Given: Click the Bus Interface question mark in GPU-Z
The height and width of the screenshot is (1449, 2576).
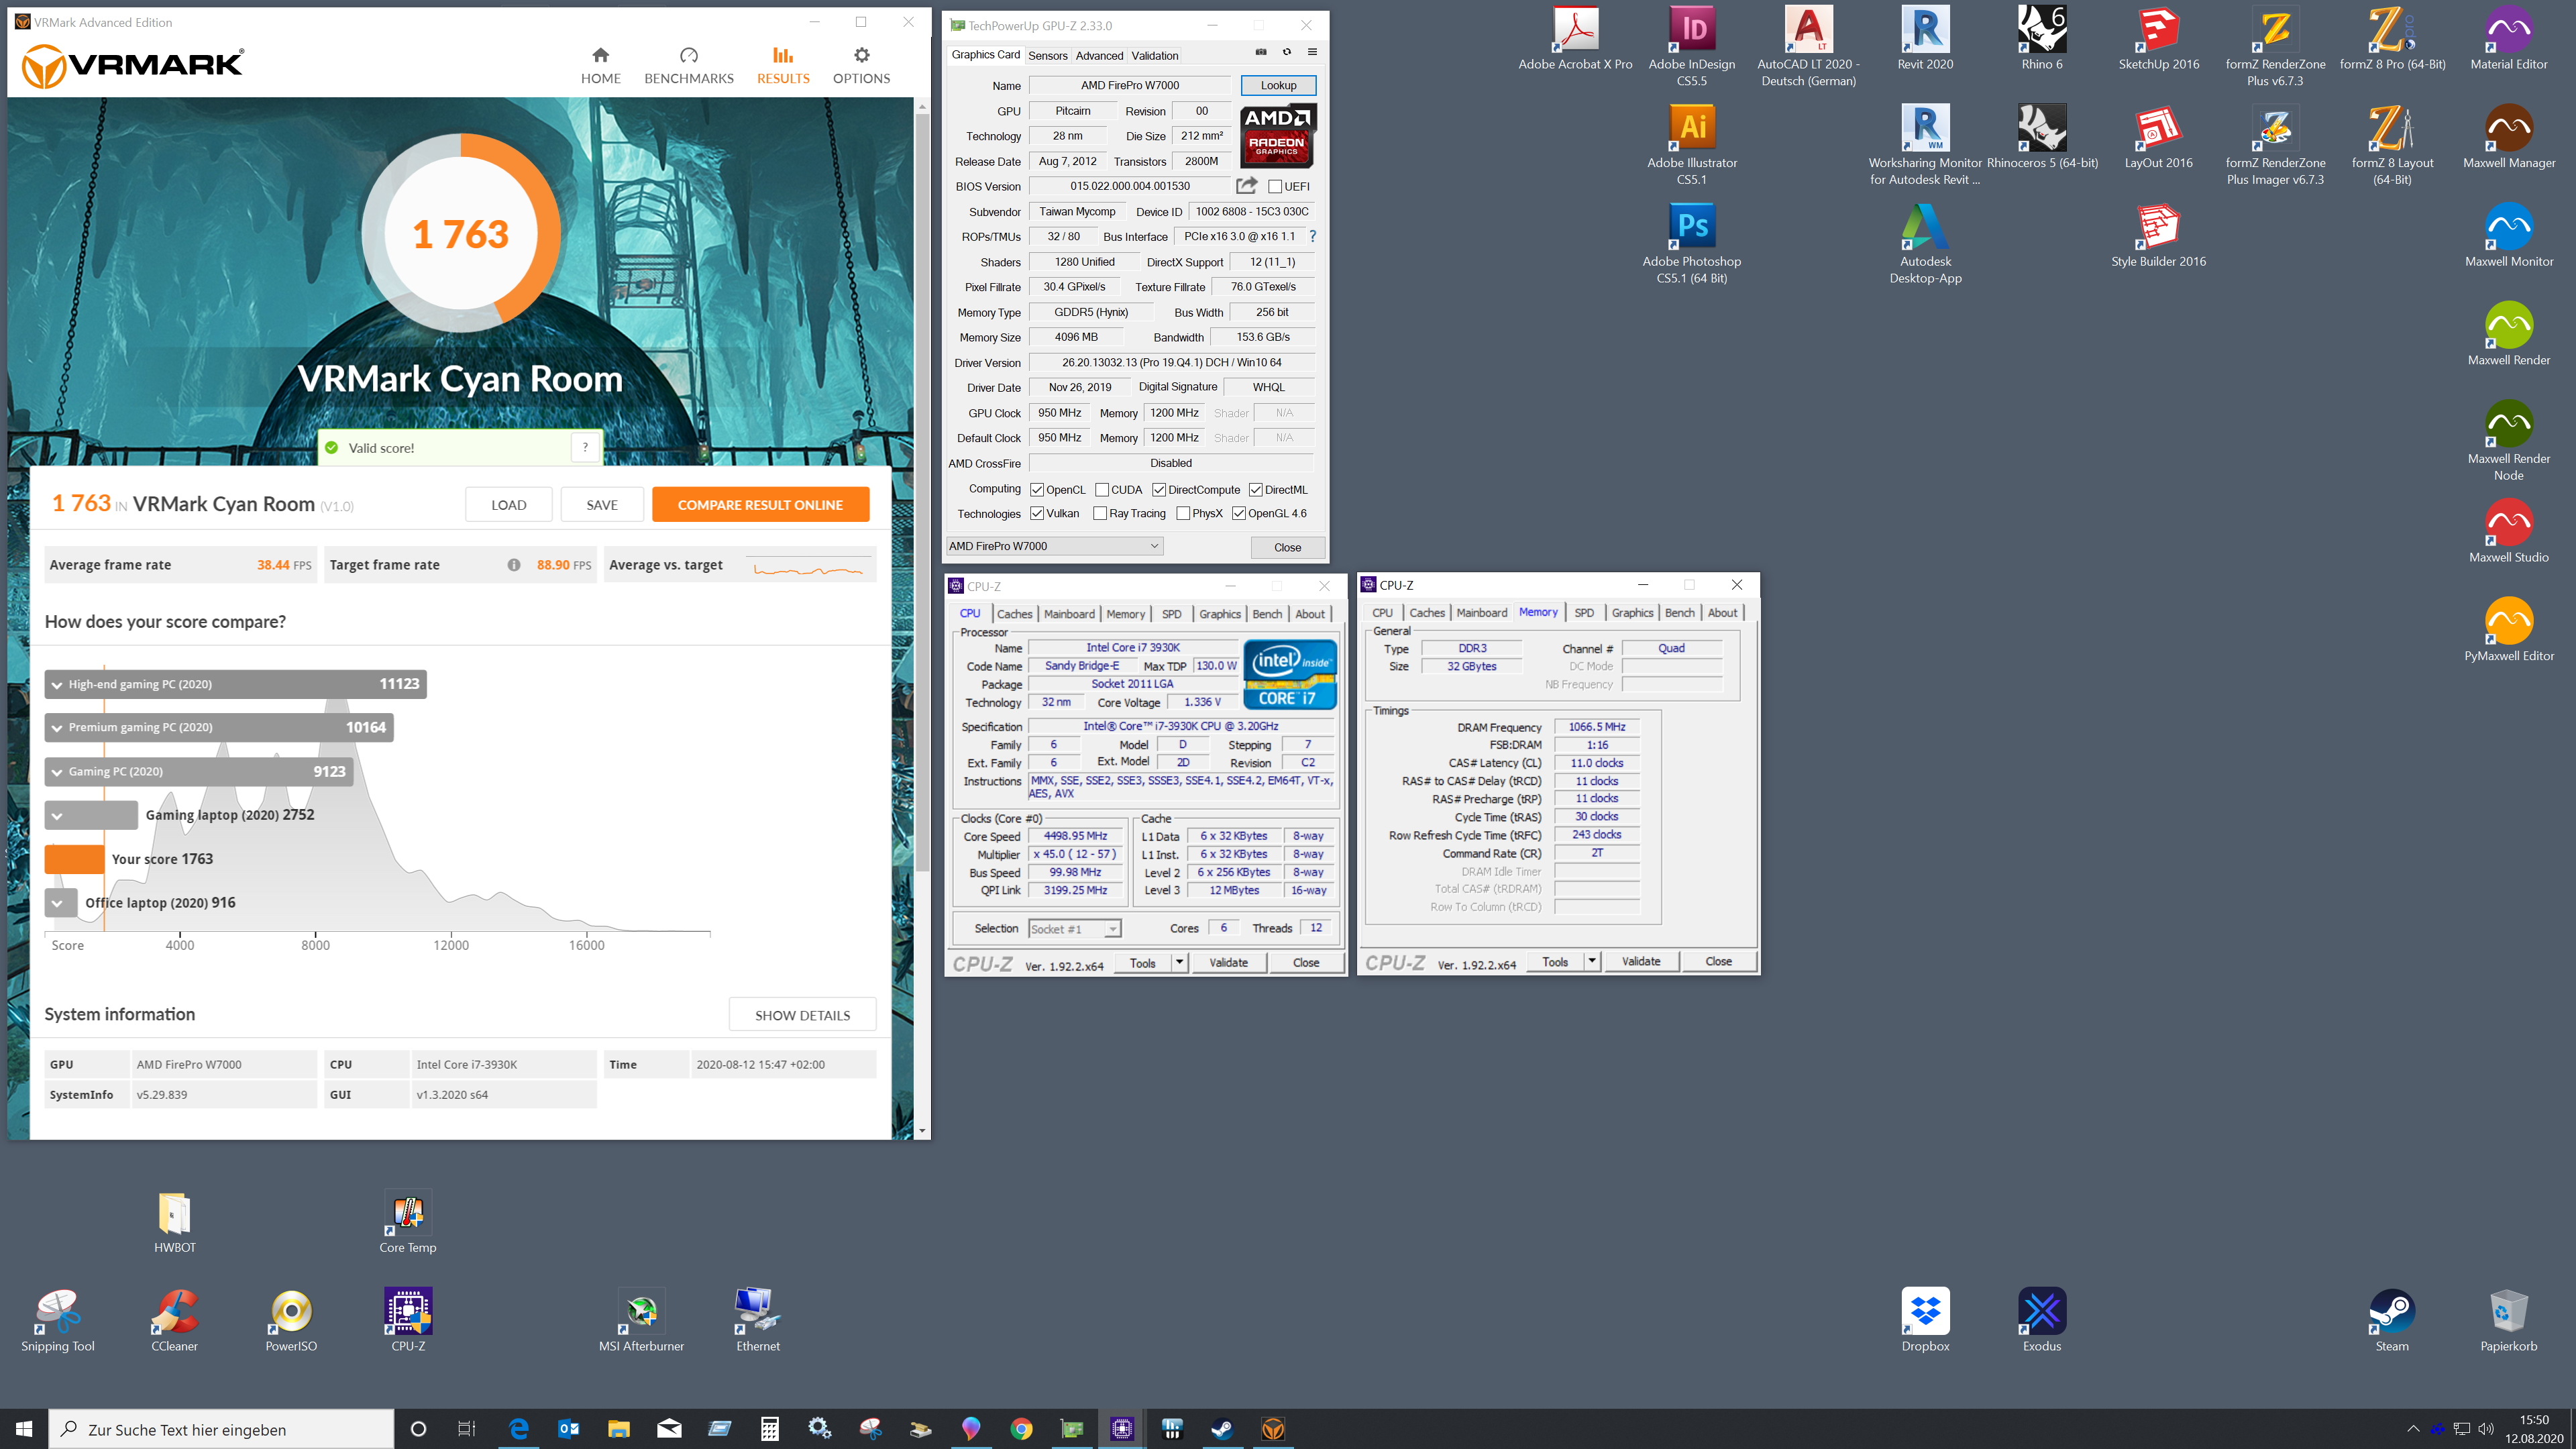Looking at the screenshot, I should click(x=1312, y=237).
